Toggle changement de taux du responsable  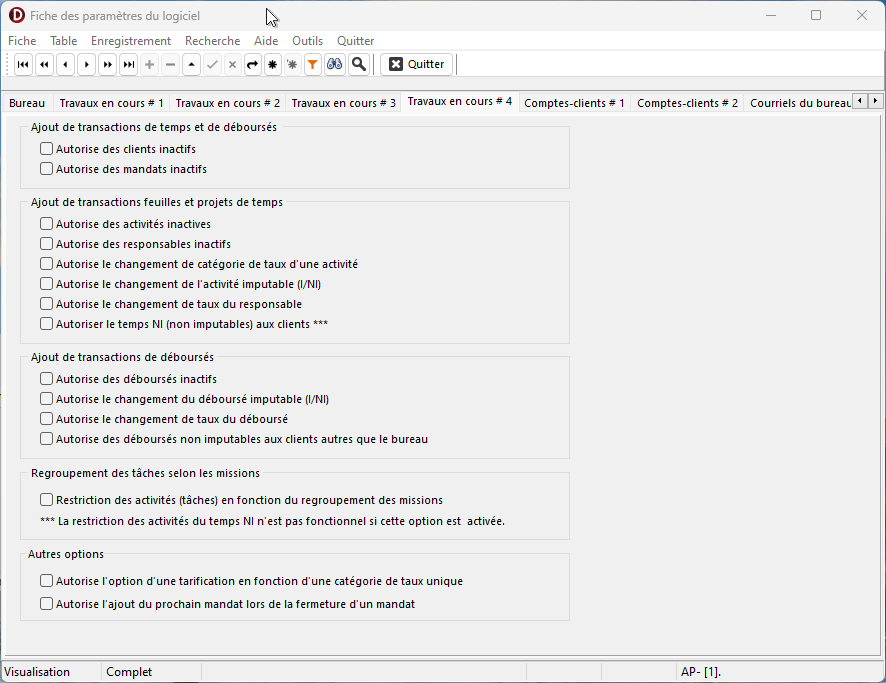(x=46, y=304)
